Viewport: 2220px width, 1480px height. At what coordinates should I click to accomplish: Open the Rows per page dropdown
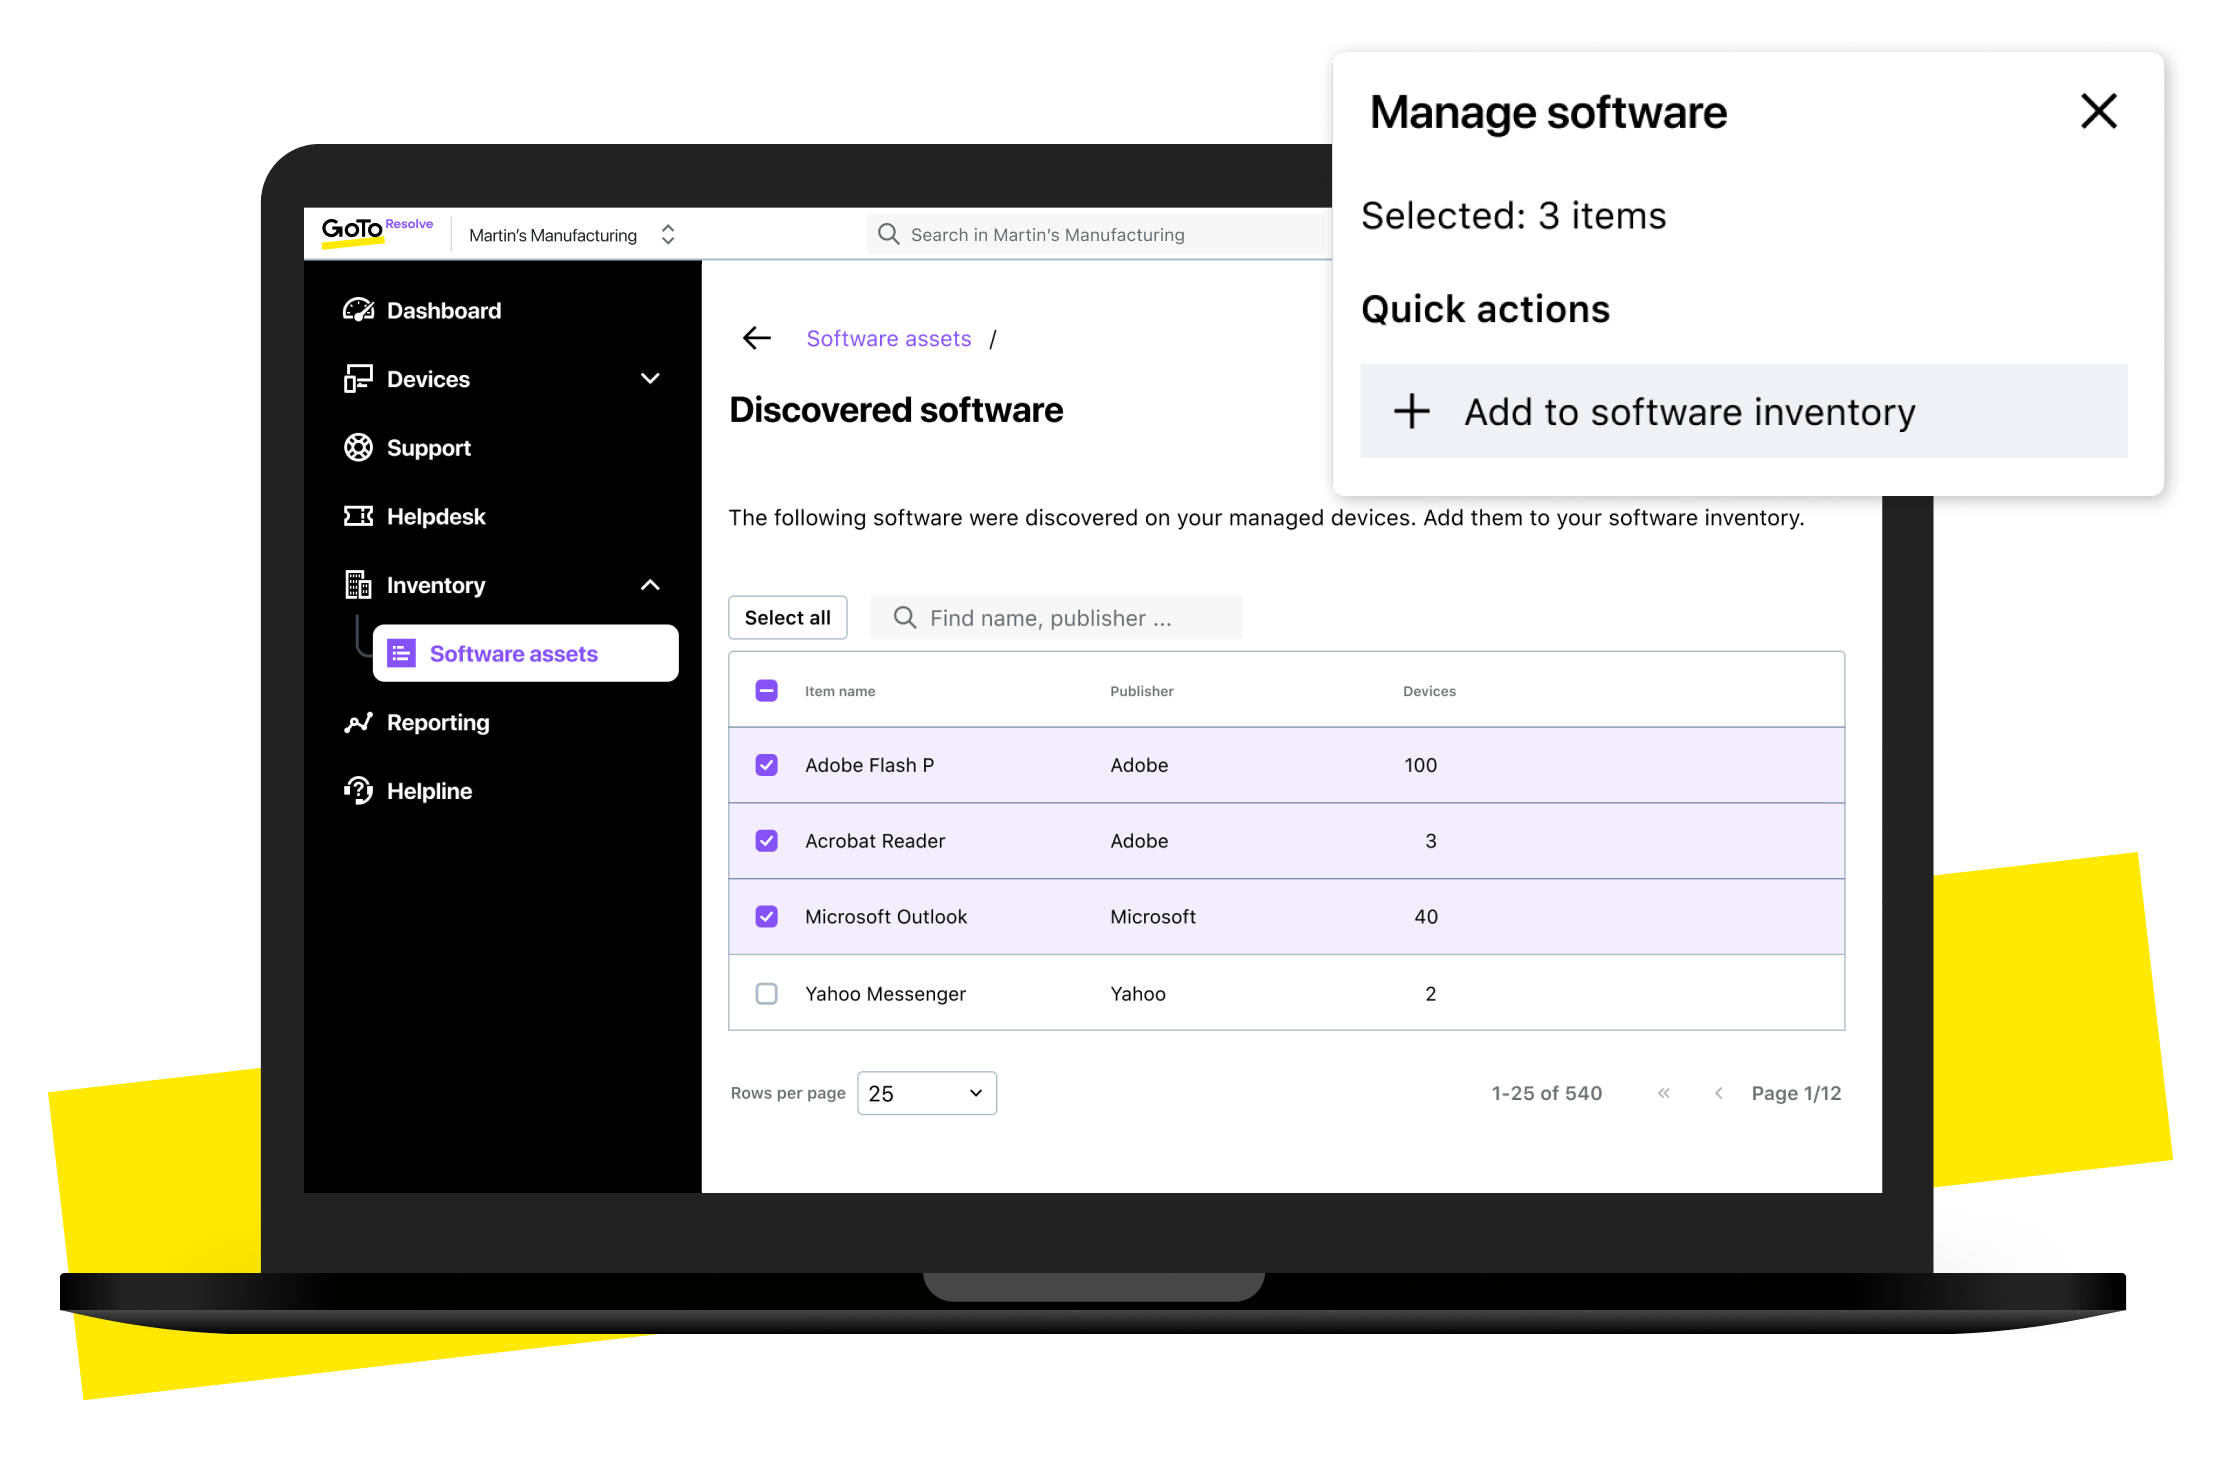coord(925,1093)
